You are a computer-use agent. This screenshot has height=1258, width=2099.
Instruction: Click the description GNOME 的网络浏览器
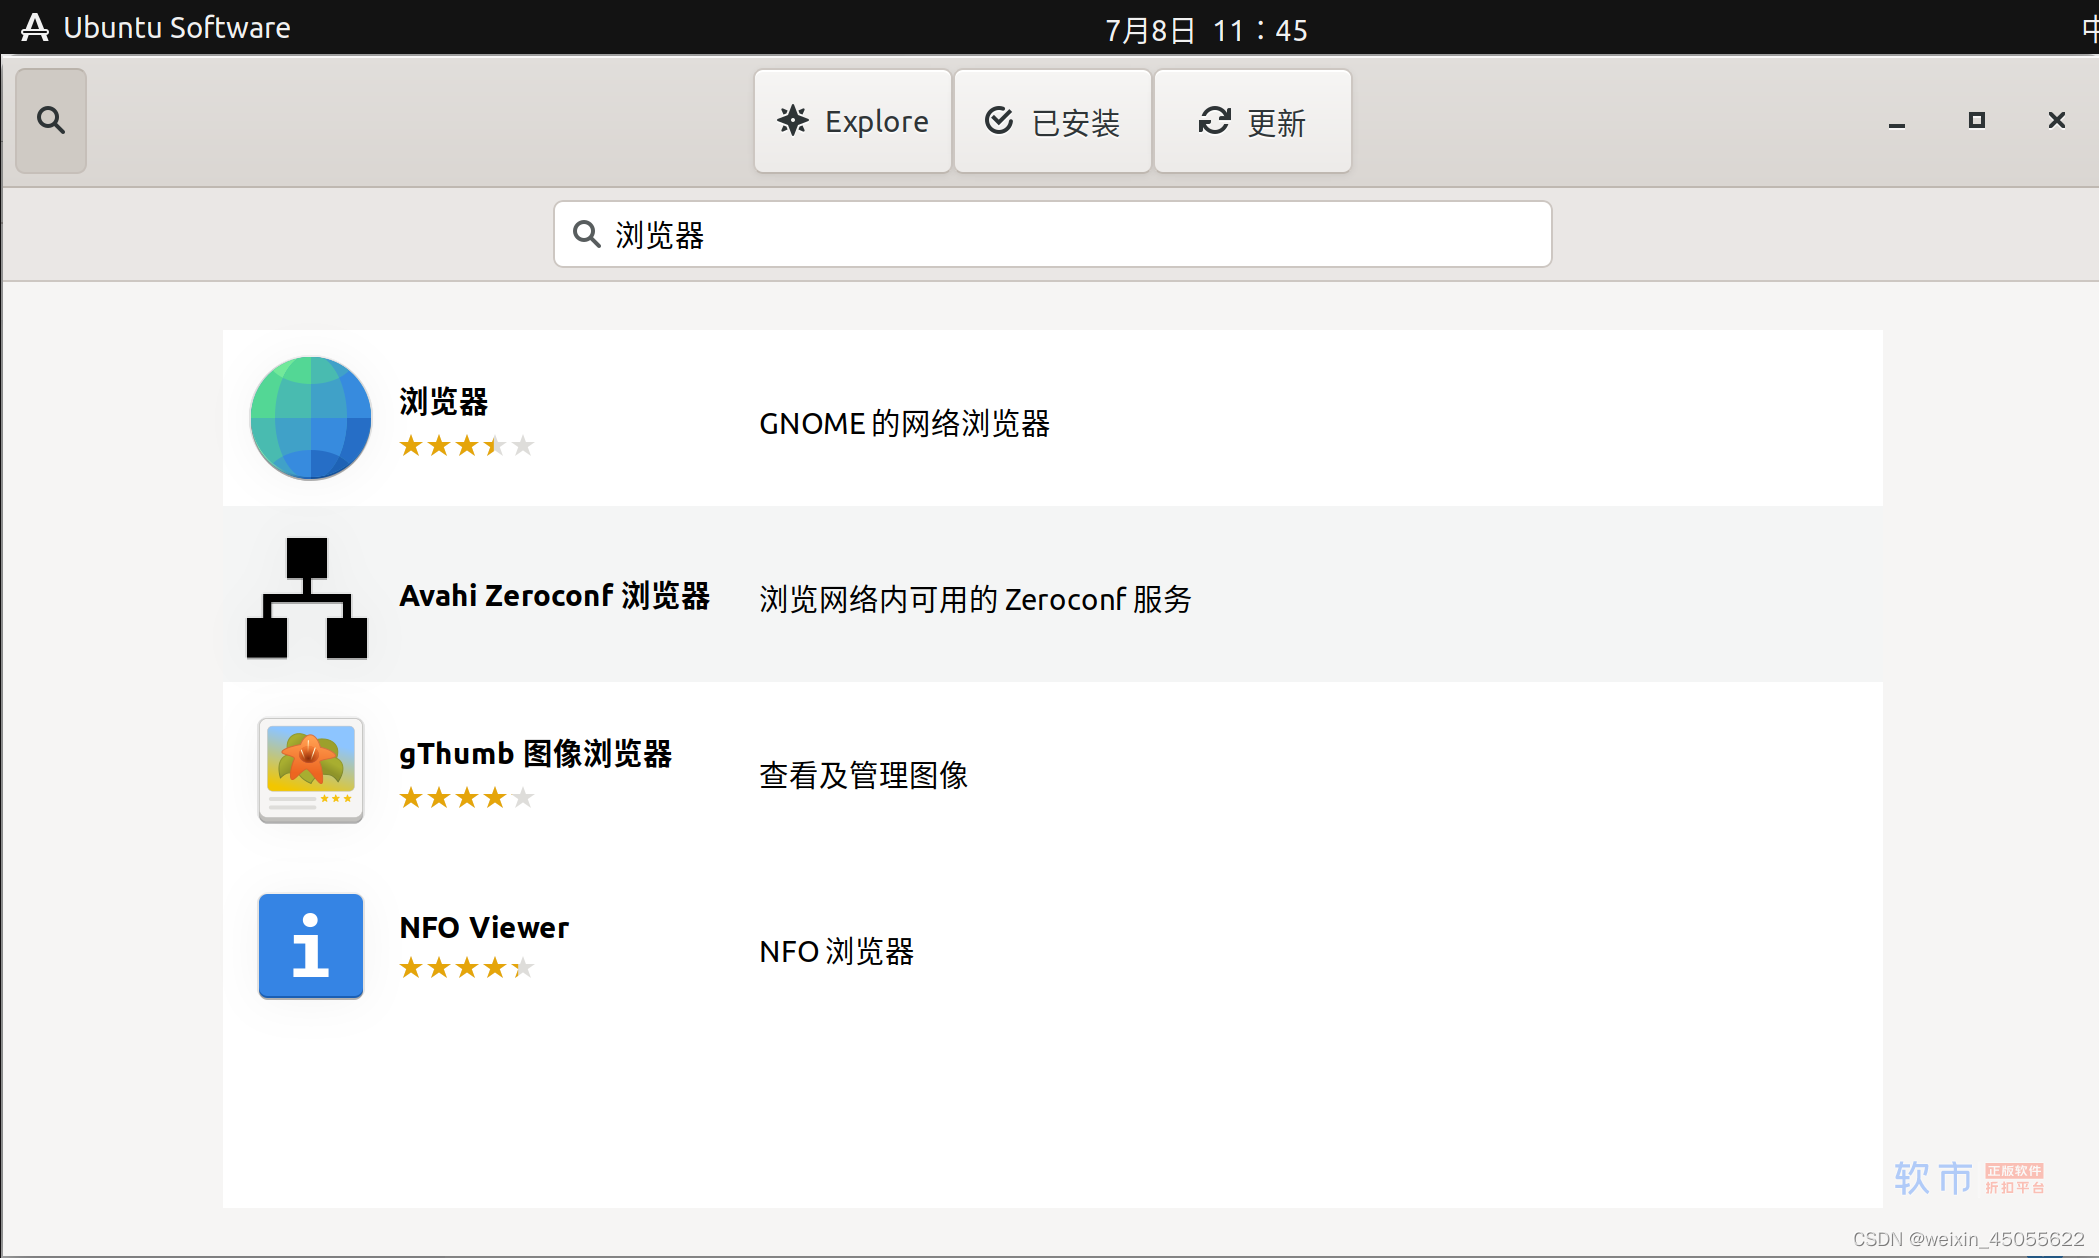904,423
